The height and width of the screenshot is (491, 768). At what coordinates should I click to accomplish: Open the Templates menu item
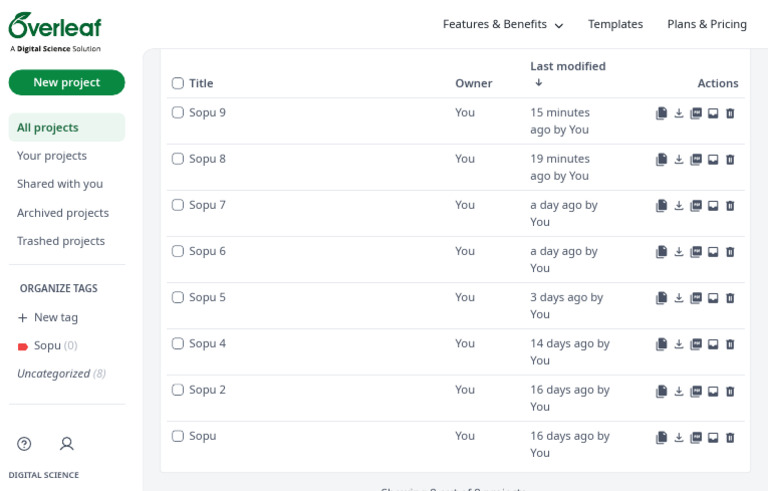coord(615,24)
